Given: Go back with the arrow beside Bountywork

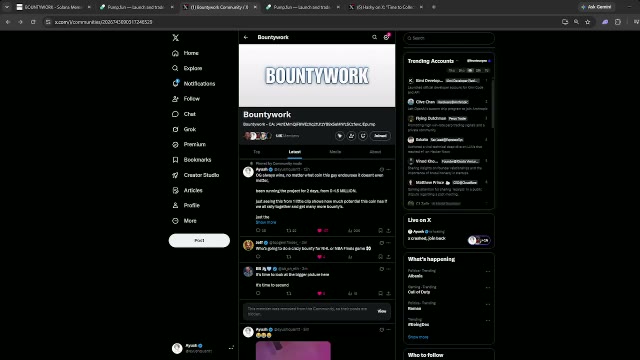Looking at the screenshot, I should click(246, 37).
